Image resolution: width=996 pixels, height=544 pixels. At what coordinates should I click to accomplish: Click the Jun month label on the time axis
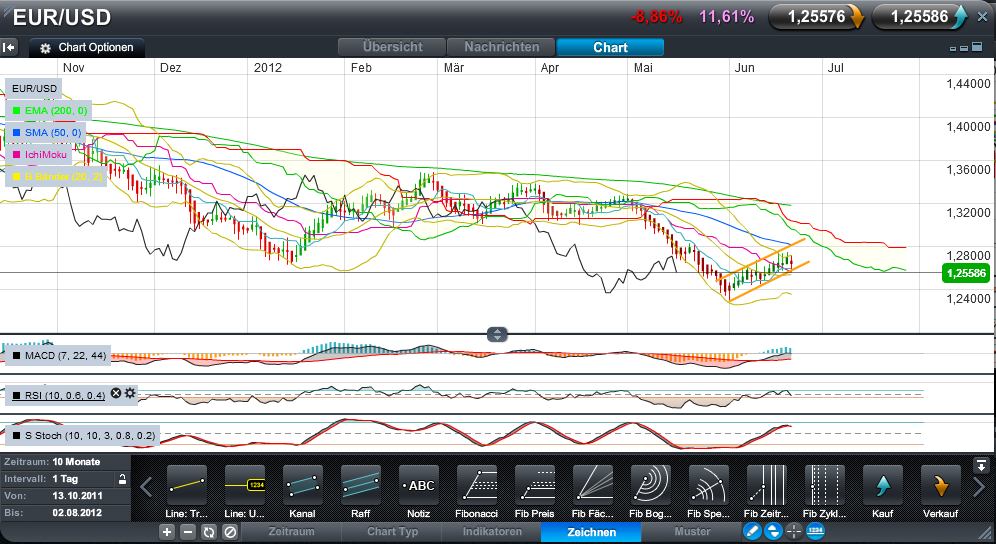pyautogui.click(x=744, y=68)
